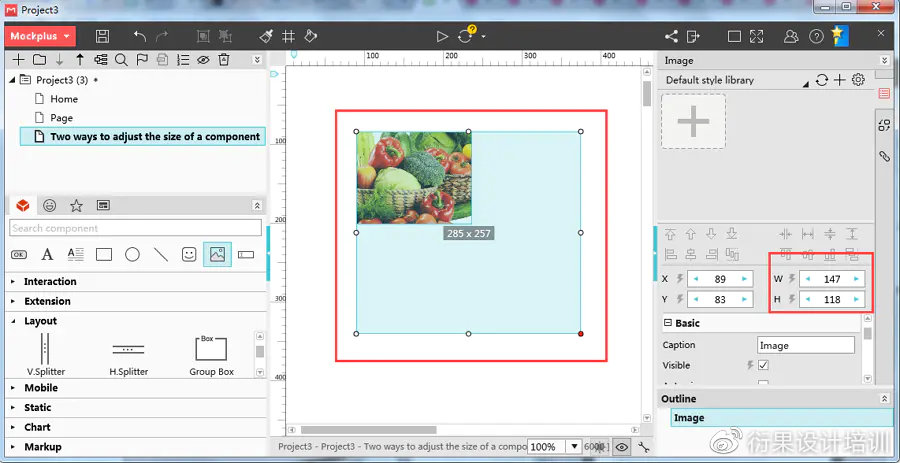Screen dimensions: 900x463
Task: Add a new page with plus icon
Action: click(x=18, y=59)
